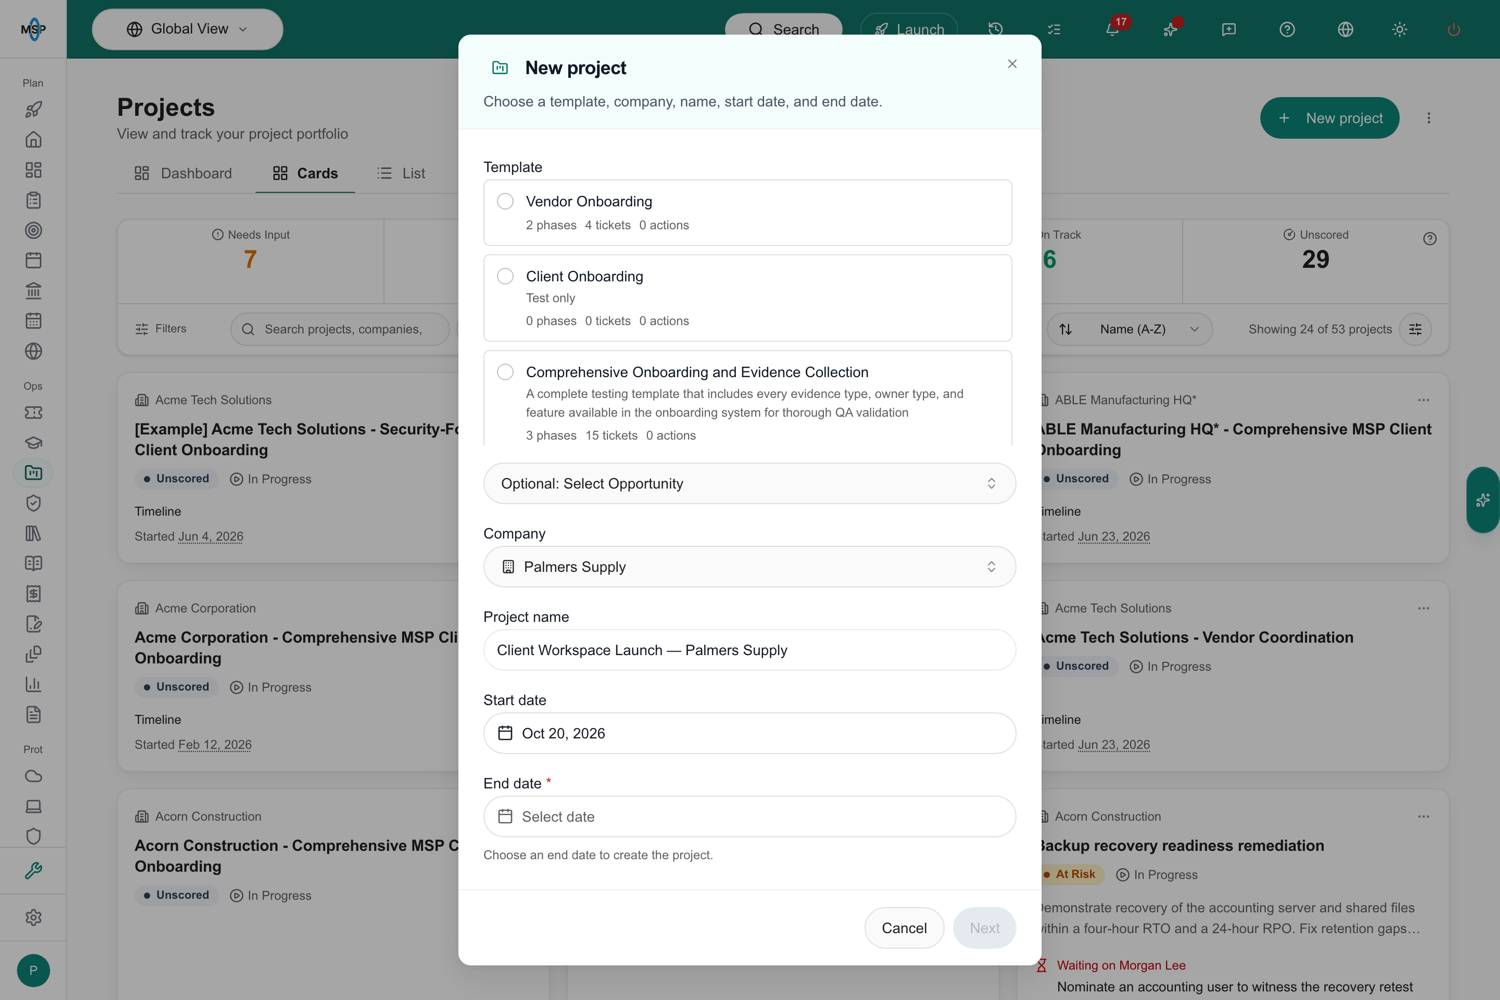Toggle the light/dark theme sun icon

click(x=1400, y=29)
